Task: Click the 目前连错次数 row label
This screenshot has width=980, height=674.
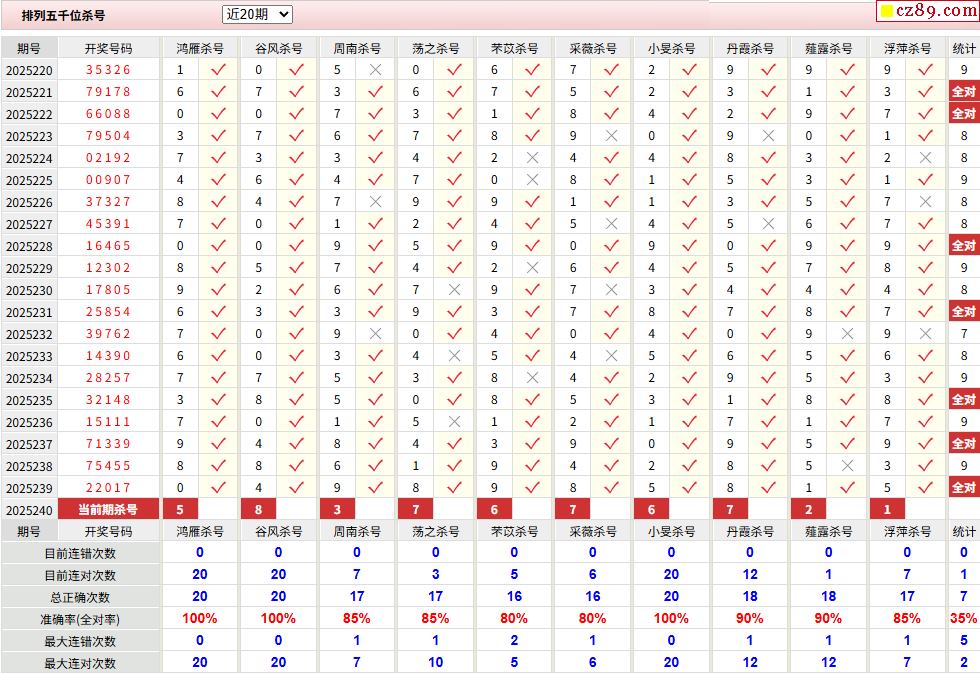Action: click(80, 553)
